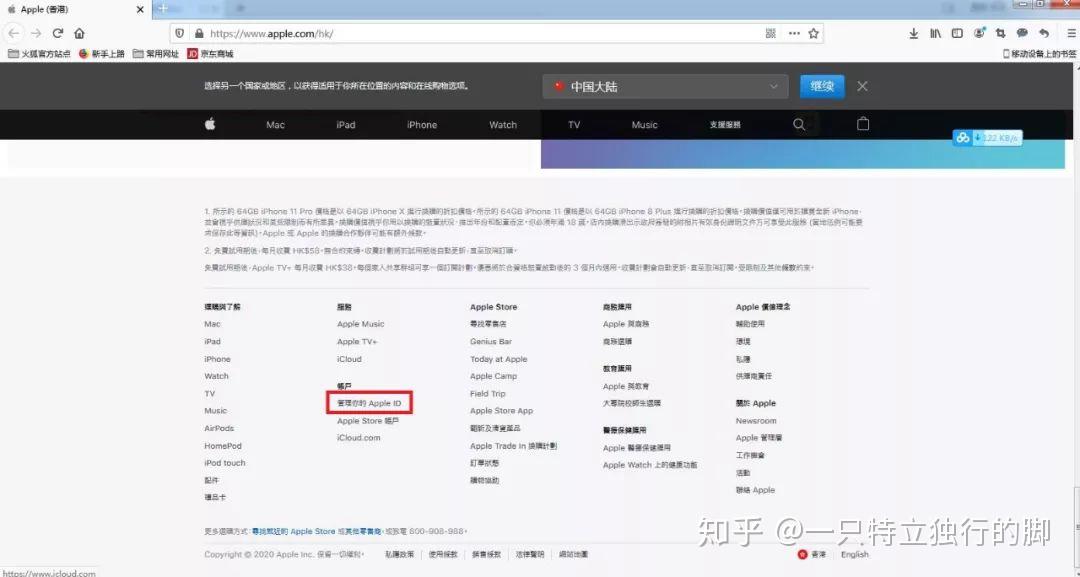1080x577 pixels.
Task: Click the Apple TV+ footer link
Action: 357,342
